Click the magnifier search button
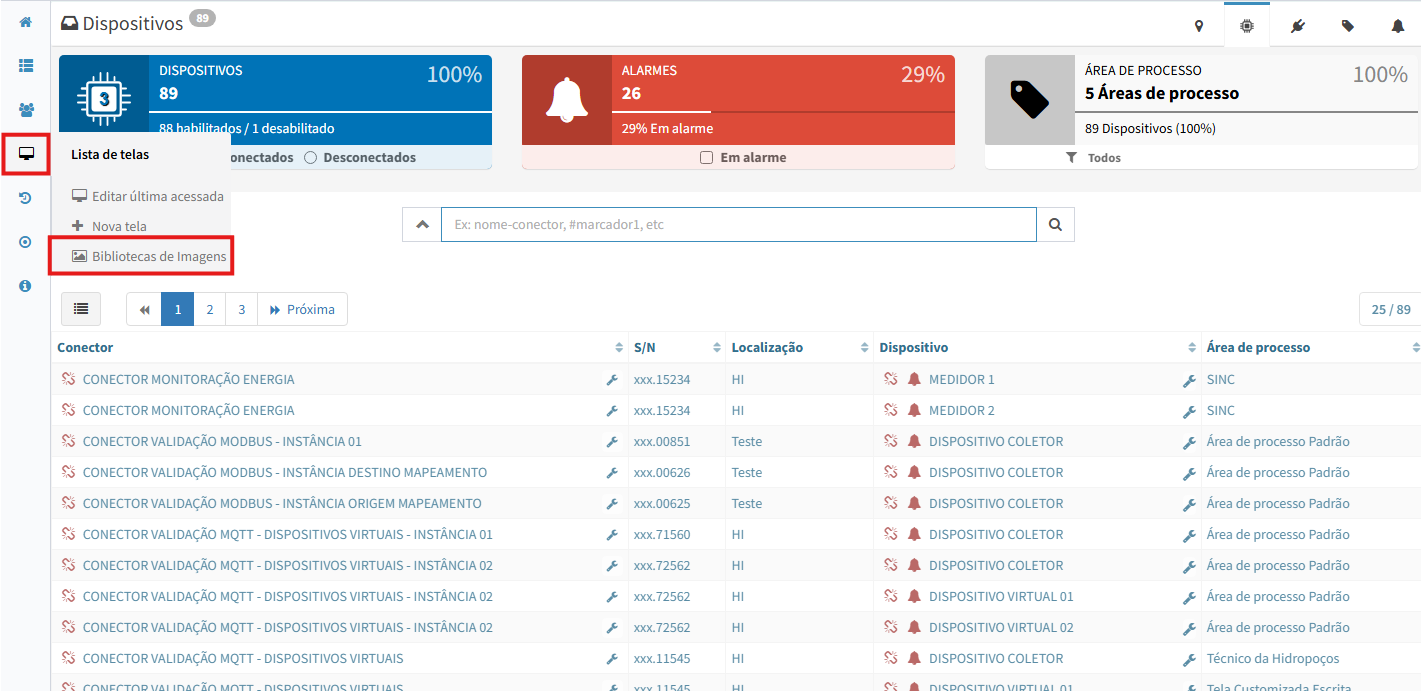The image size is (1421, 691). click(1055, 225)
